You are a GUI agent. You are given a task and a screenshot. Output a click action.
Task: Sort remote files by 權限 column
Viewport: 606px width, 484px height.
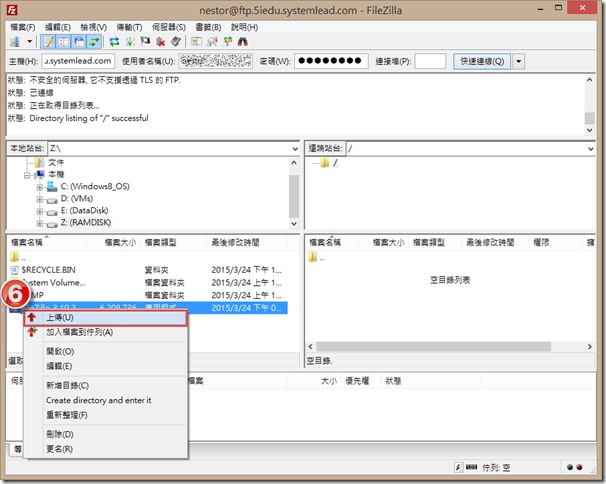[555, 242]
